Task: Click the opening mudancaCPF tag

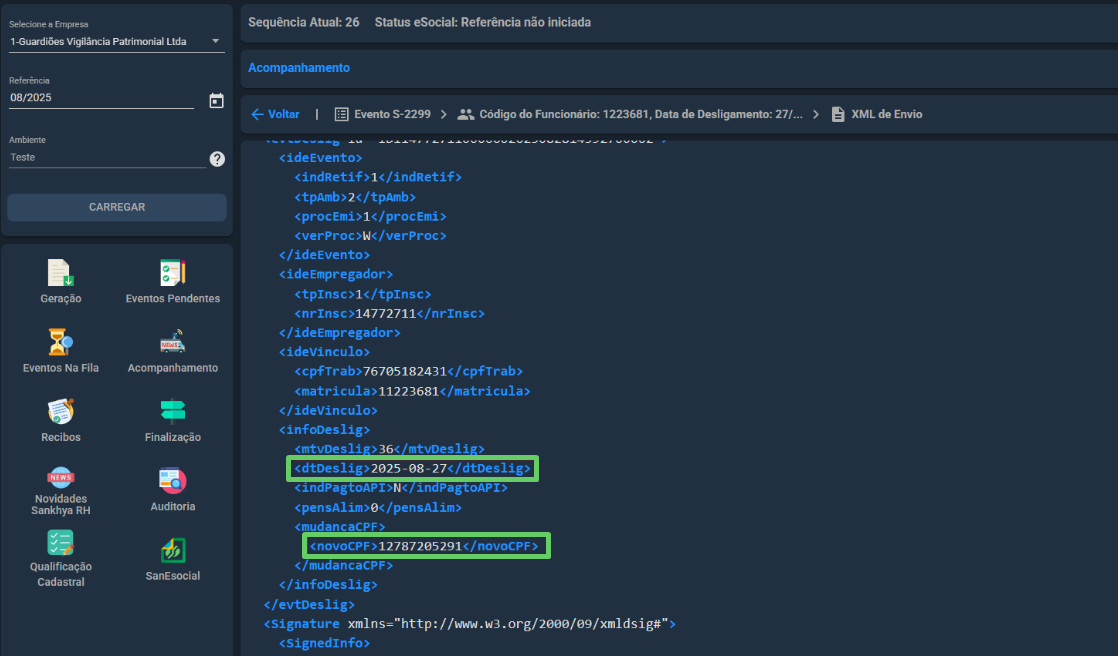Action: coord(339,527)
